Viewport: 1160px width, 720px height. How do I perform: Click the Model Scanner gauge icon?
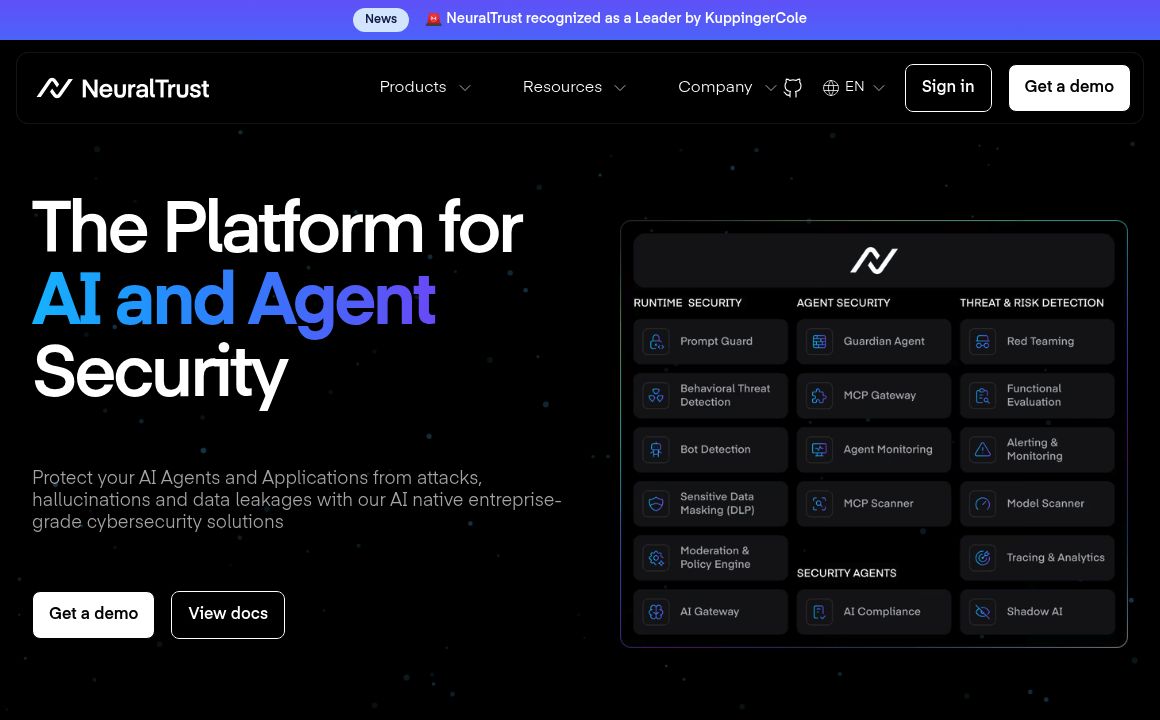pyautogui.click(x=982, y=504)
